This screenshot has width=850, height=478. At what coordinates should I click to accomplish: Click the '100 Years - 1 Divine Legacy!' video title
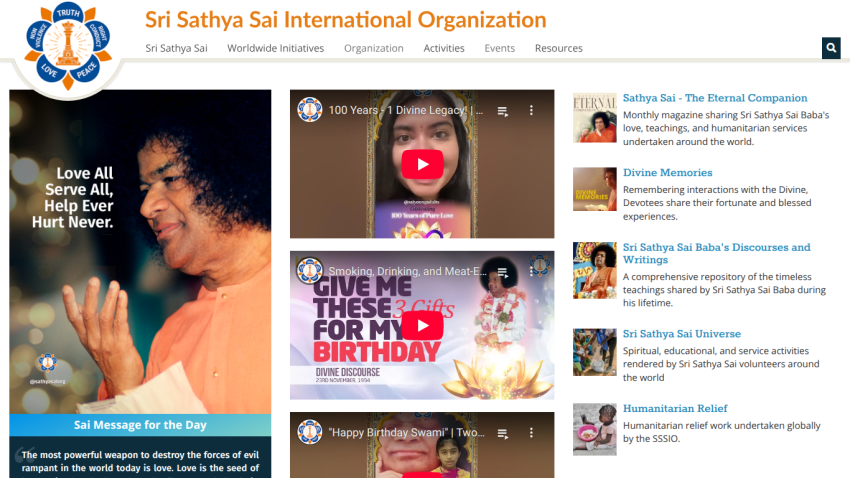(405, 110)
